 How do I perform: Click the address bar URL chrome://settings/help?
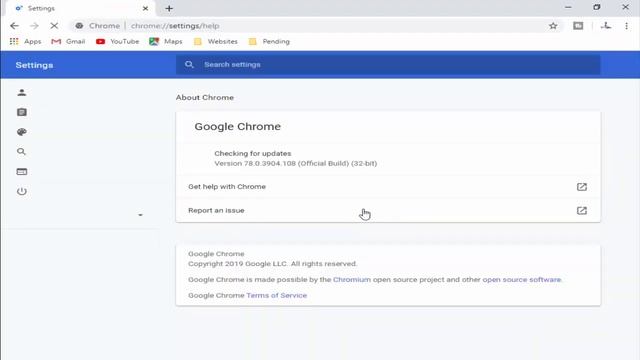click(175, 26)
